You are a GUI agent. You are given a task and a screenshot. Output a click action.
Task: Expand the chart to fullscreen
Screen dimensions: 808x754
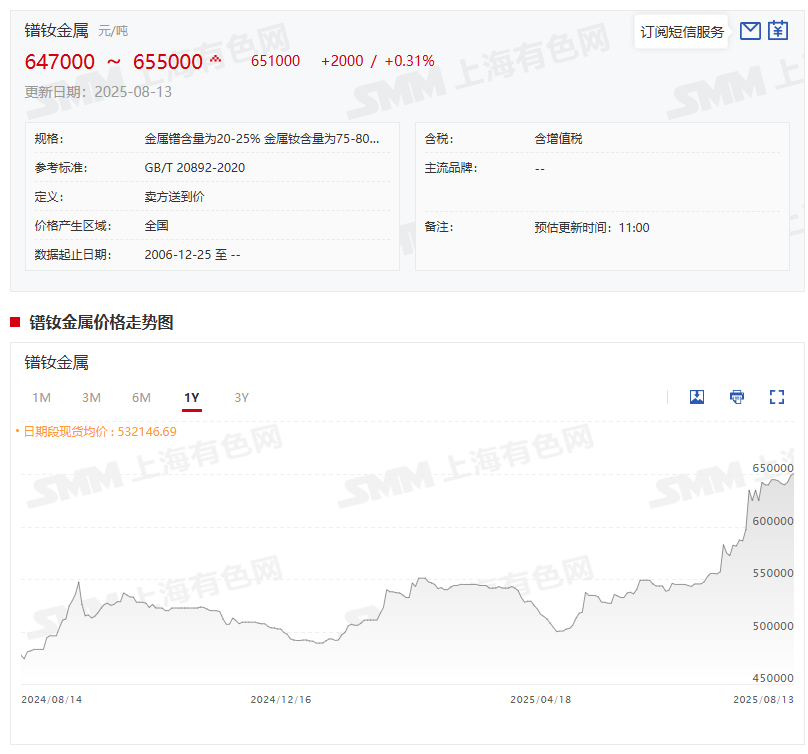777,397
